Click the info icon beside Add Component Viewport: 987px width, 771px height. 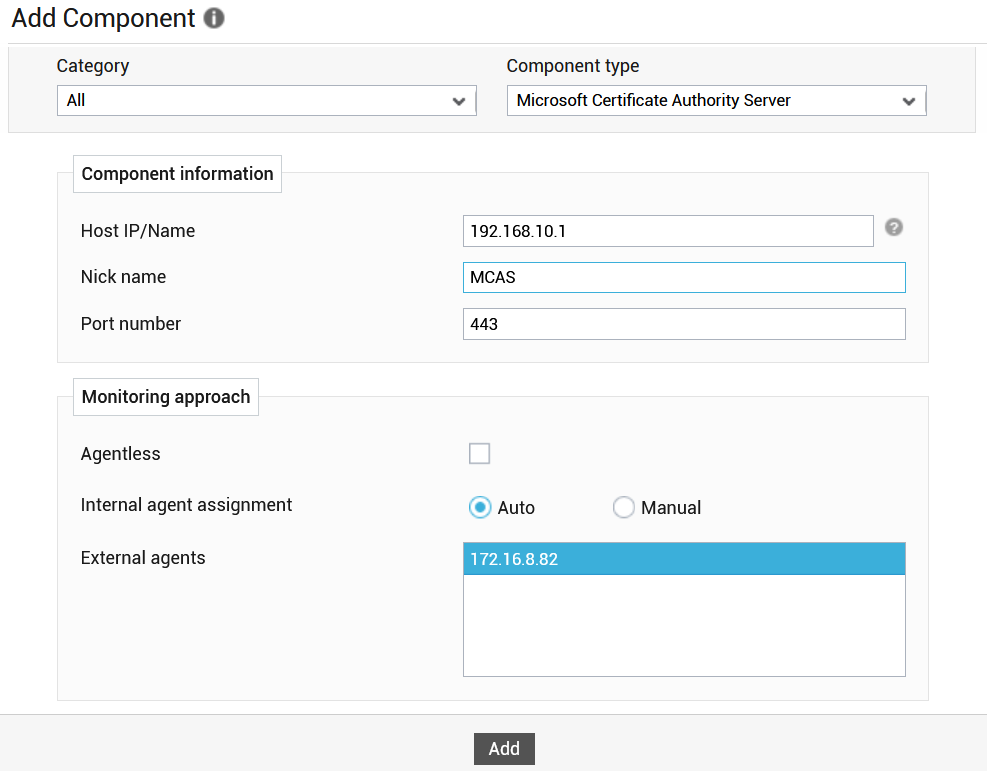coord(214,18)
